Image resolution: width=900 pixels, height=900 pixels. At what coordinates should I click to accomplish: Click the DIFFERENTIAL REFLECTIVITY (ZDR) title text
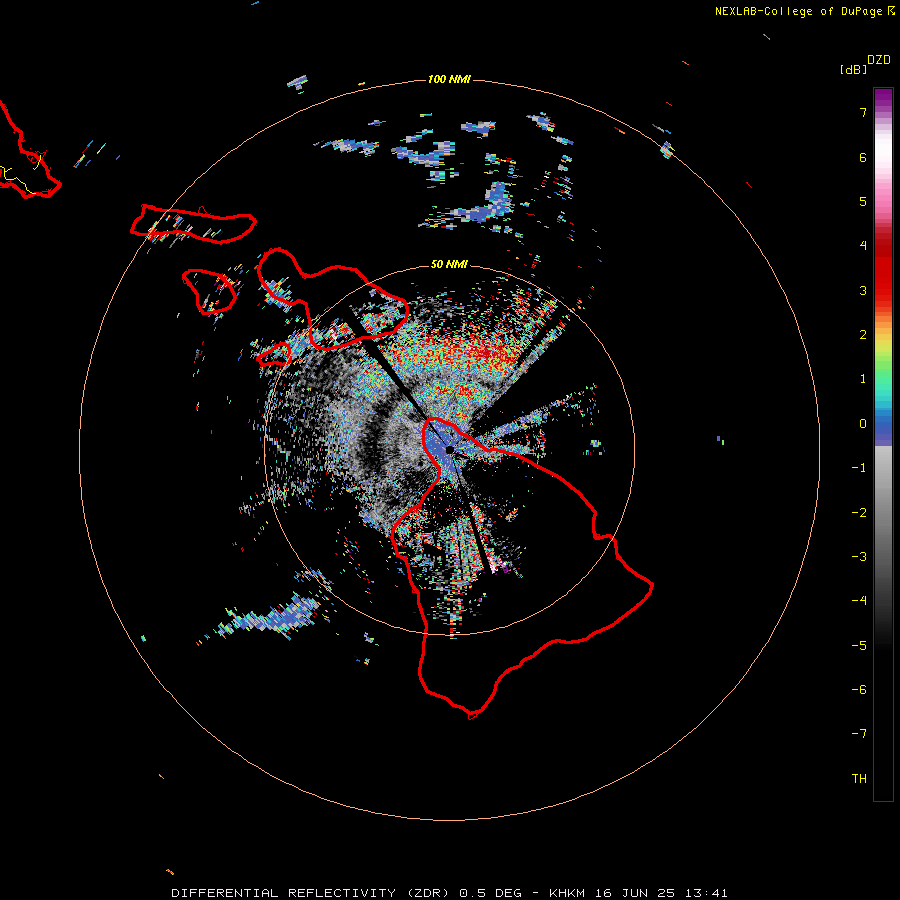coord(312,893)
